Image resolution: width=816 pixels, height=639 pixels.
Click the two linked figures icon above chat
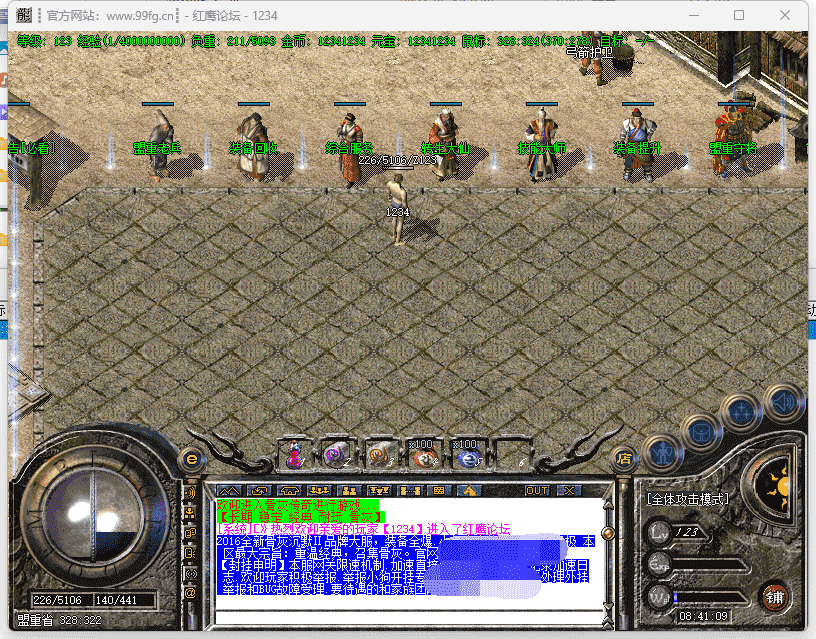tap(410, 491)
